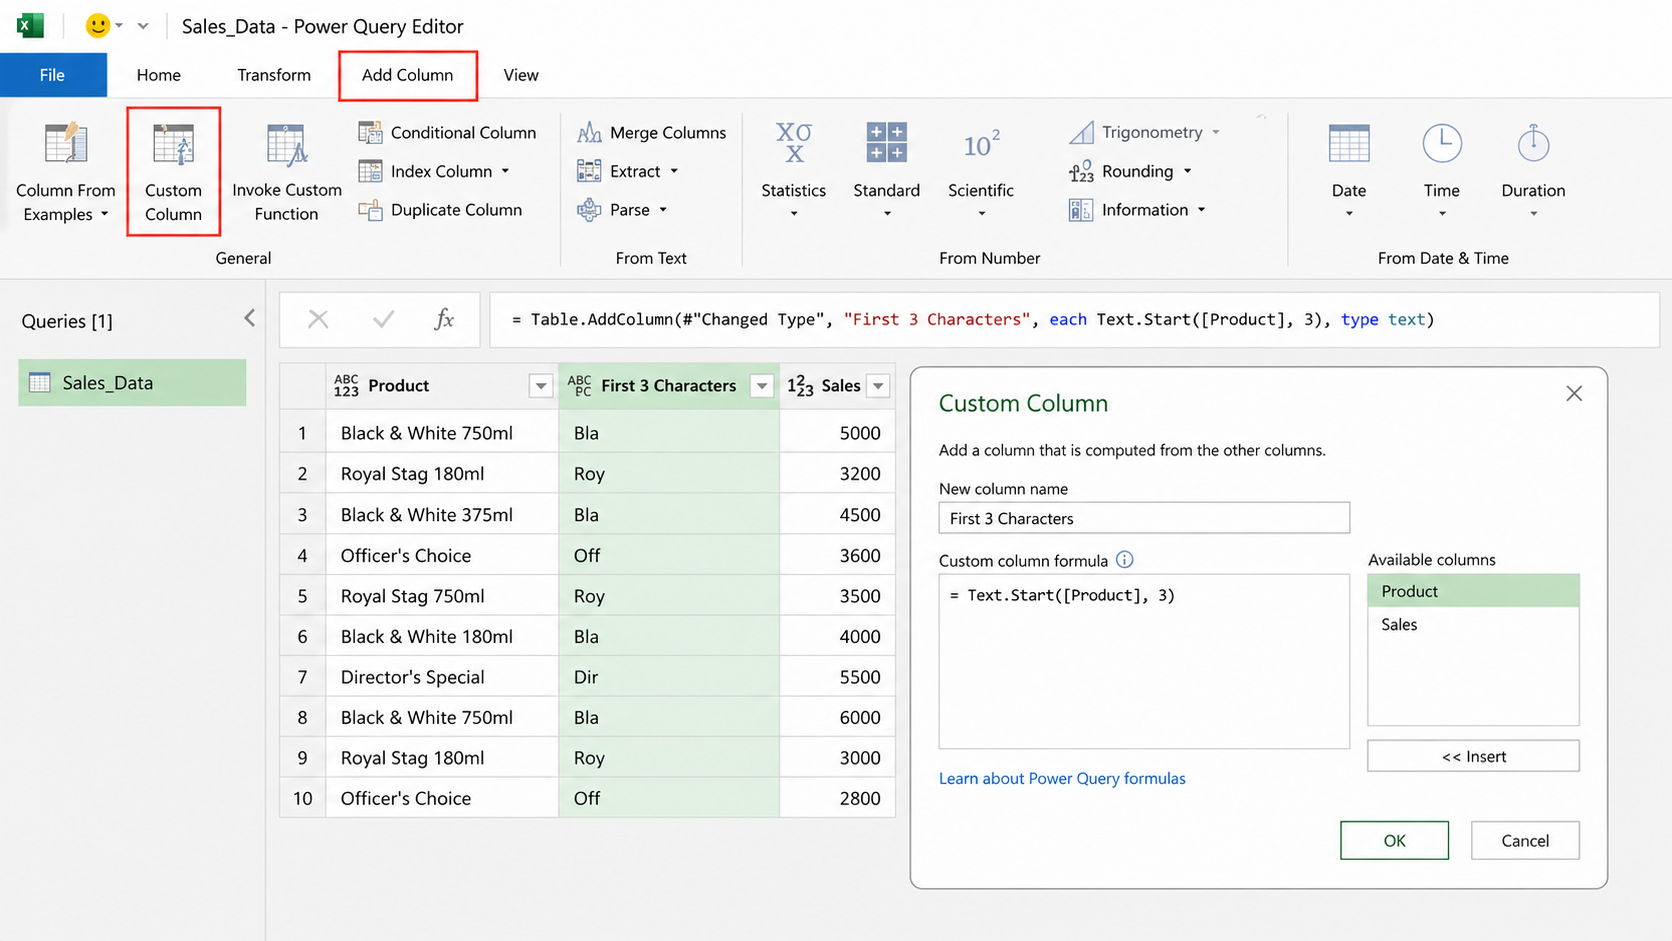Open the File tab
Image resolution: width=1672 pixels, height=941 pixels.
point(53,75)
